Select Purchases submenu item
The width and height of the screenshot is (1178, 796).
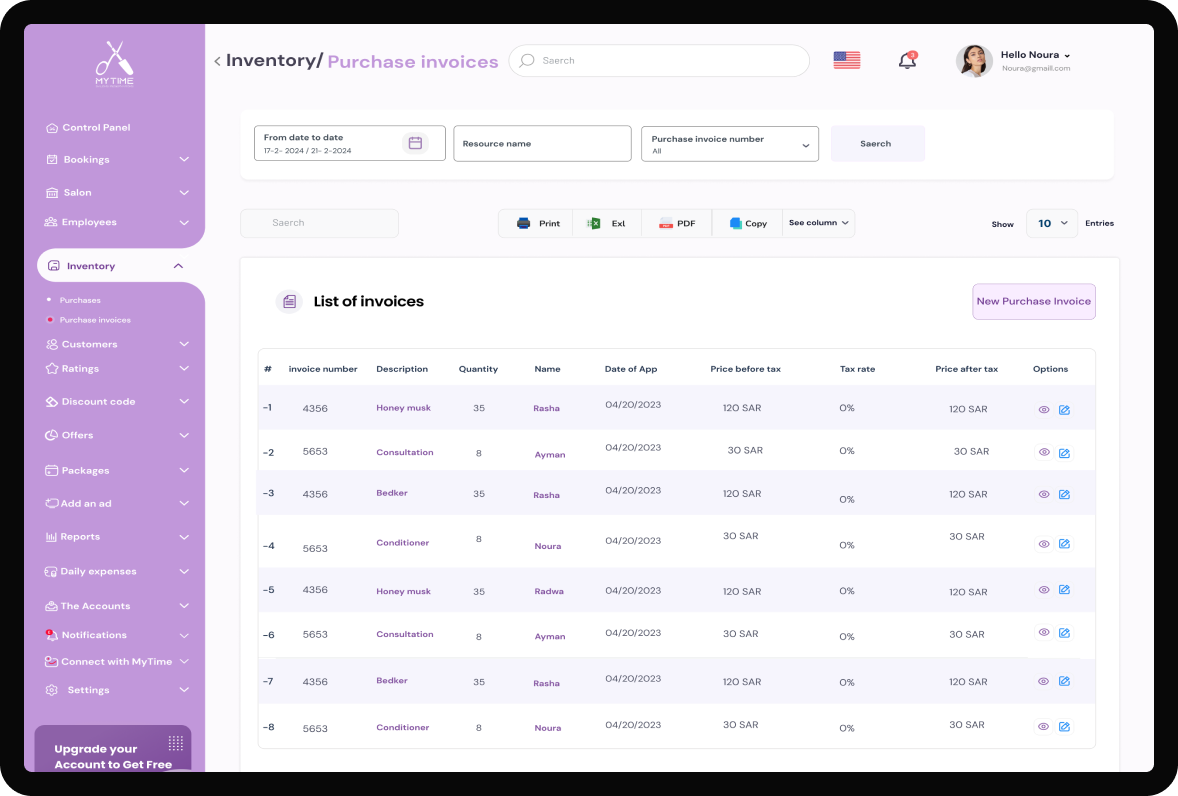pos(80,300)
